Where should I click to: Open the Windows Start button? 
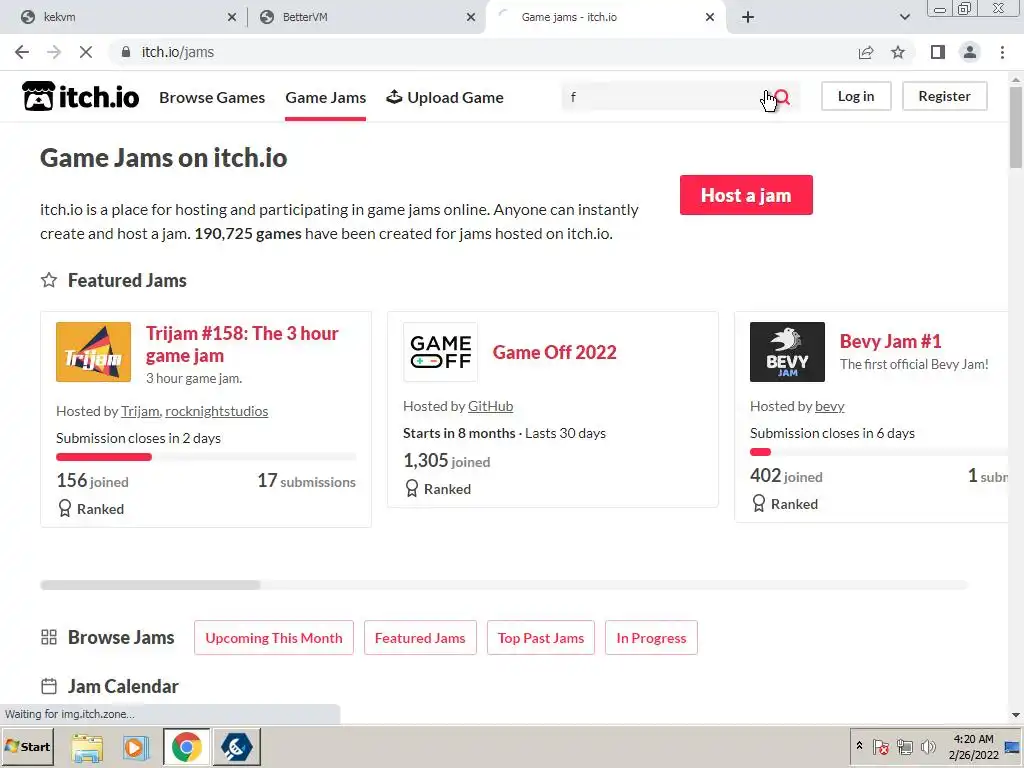tap(27, 746)
